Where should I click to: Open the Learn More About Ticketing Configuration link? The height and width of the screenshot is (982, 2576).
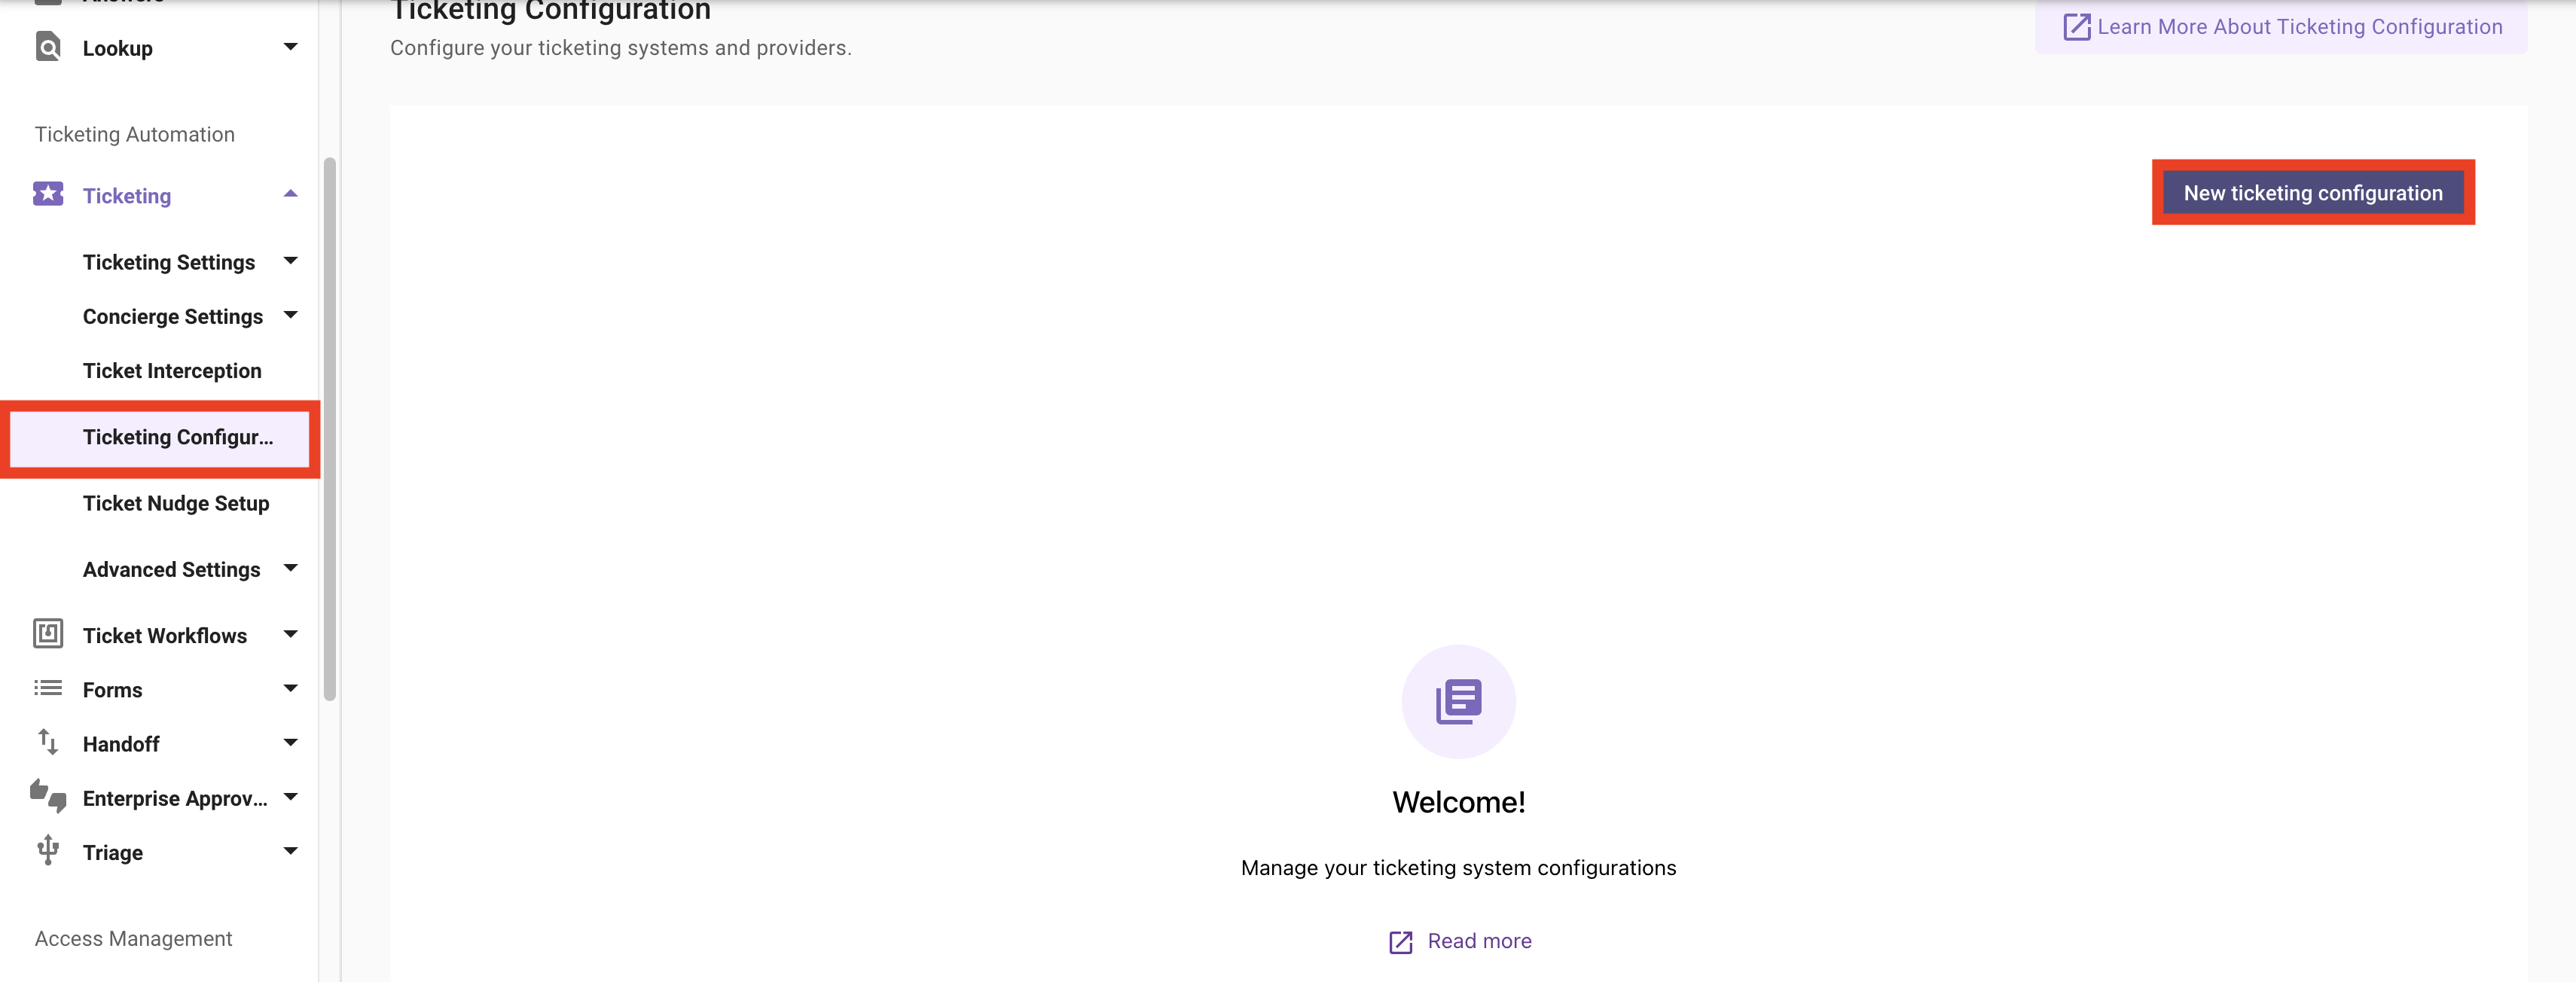coord(2283,27)
